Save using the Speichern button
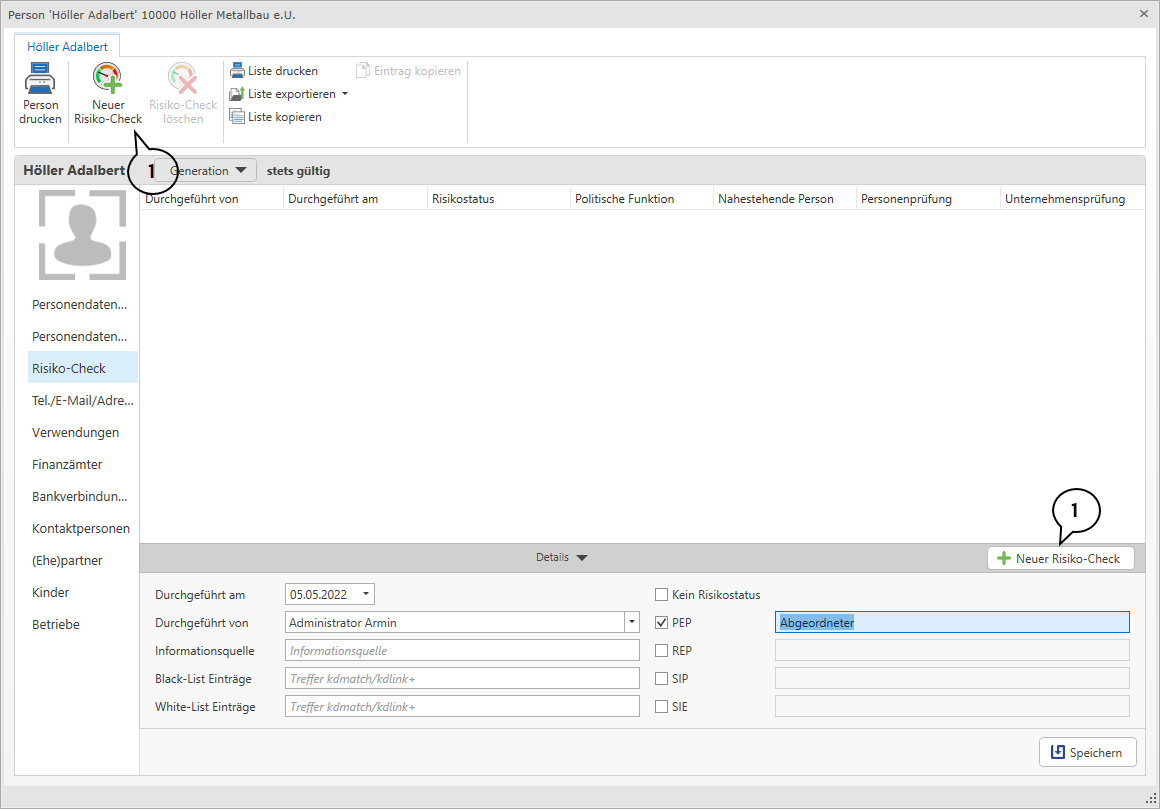This screenshot has width=1160, height=809. coord(1088,752)
